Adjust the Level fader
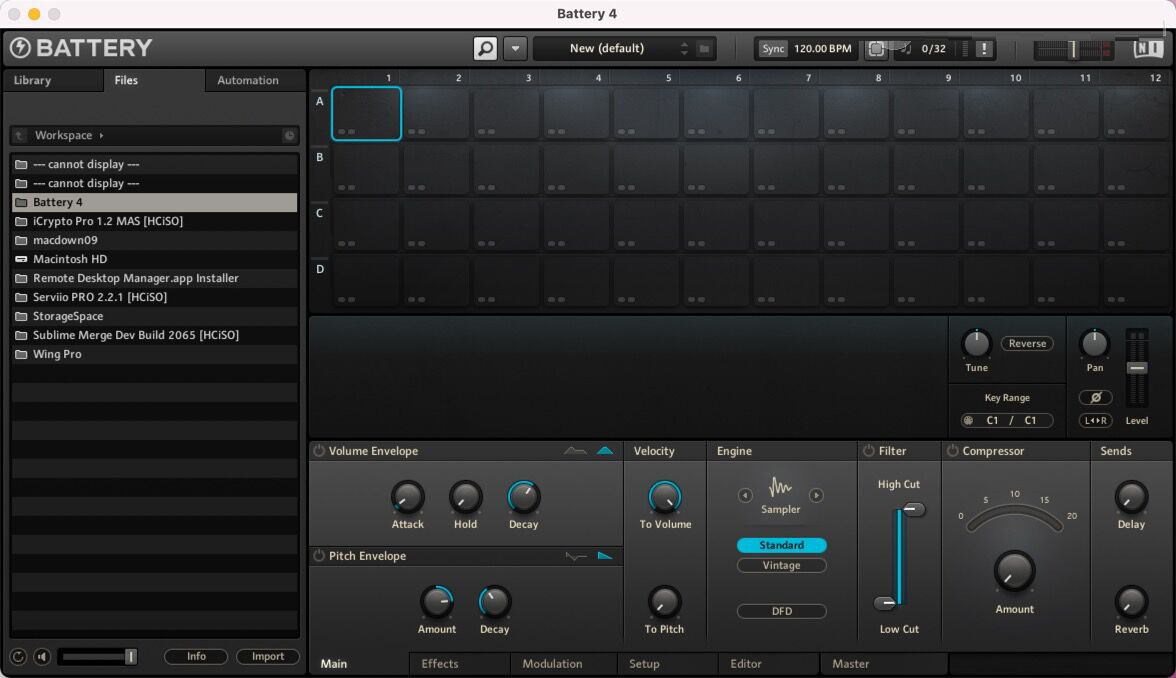Screen dimensions: 1176x678 (1137, 368)
